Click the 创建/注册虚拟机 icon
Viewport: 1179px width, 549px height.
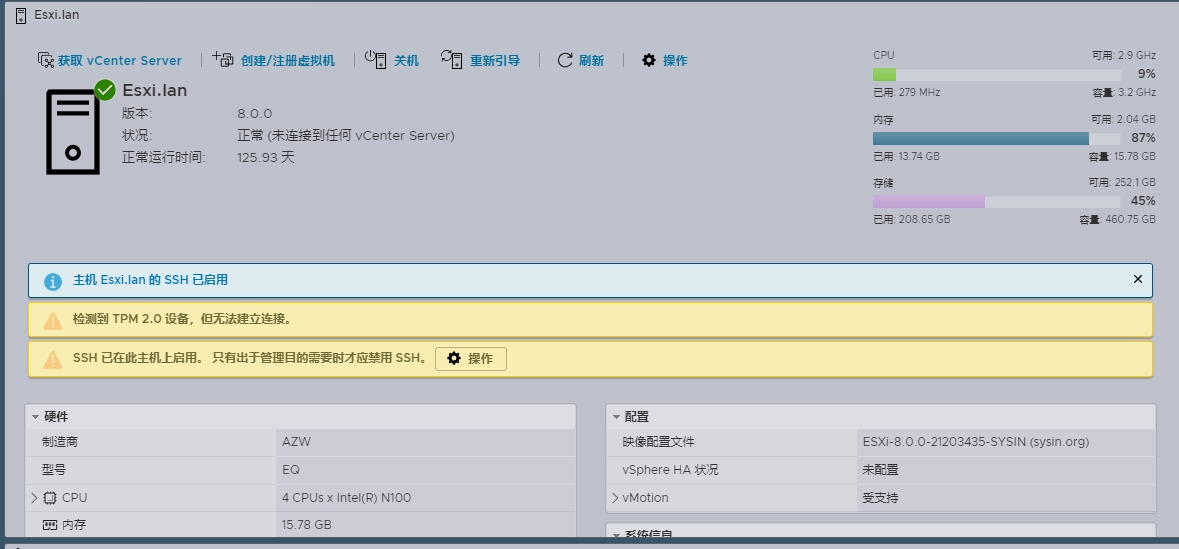pyautogui.click(x=223, y=60)
